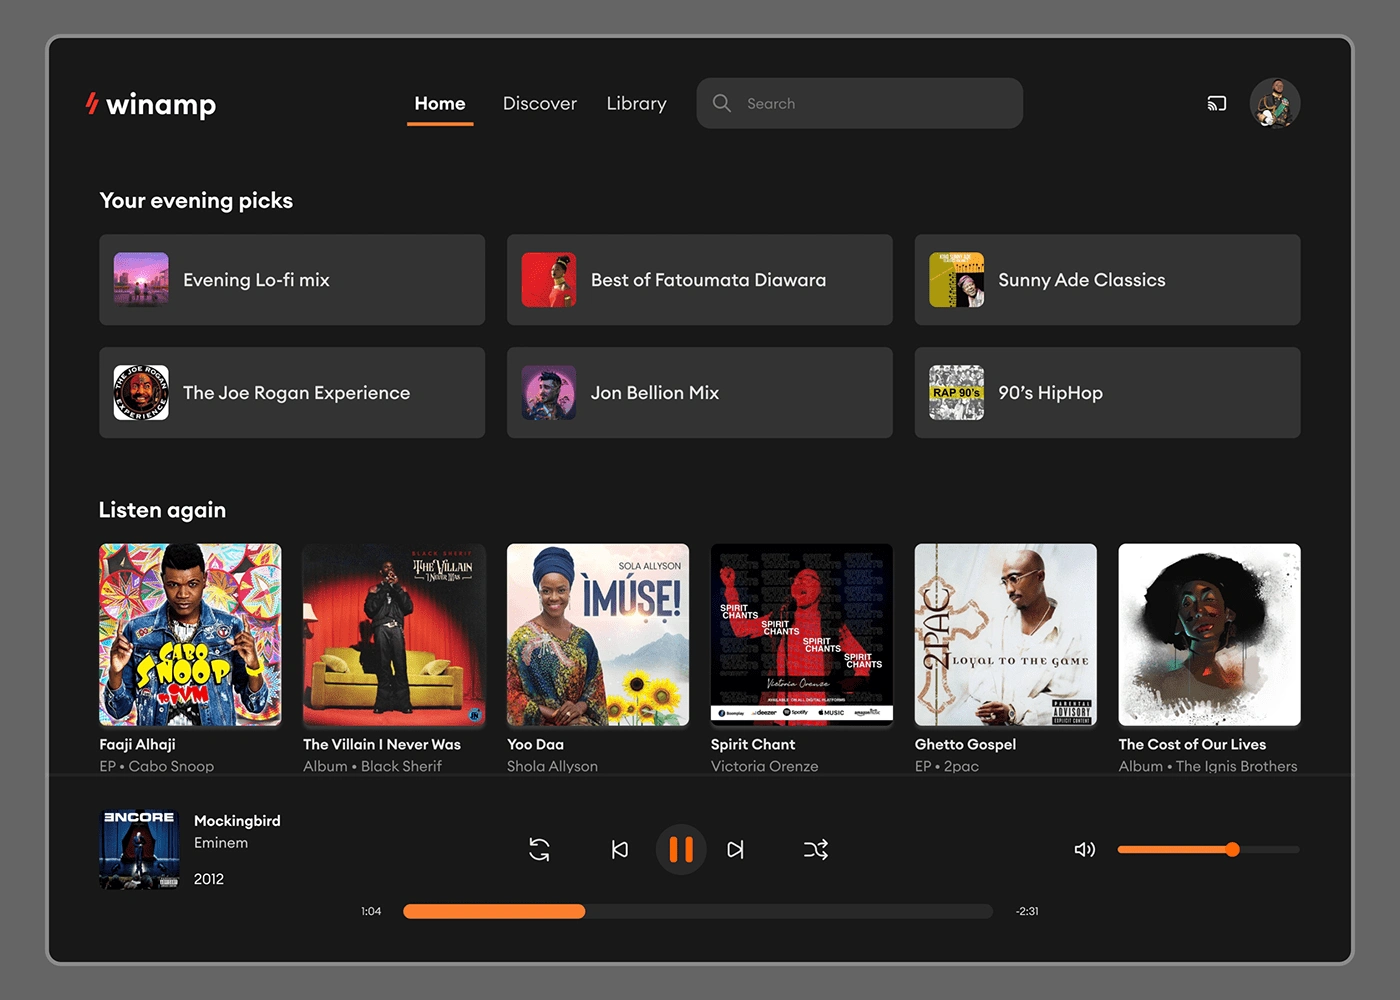Click 'The Cost of Our Lives' title
The image size is (1400, 1000).
[1192, 745]
